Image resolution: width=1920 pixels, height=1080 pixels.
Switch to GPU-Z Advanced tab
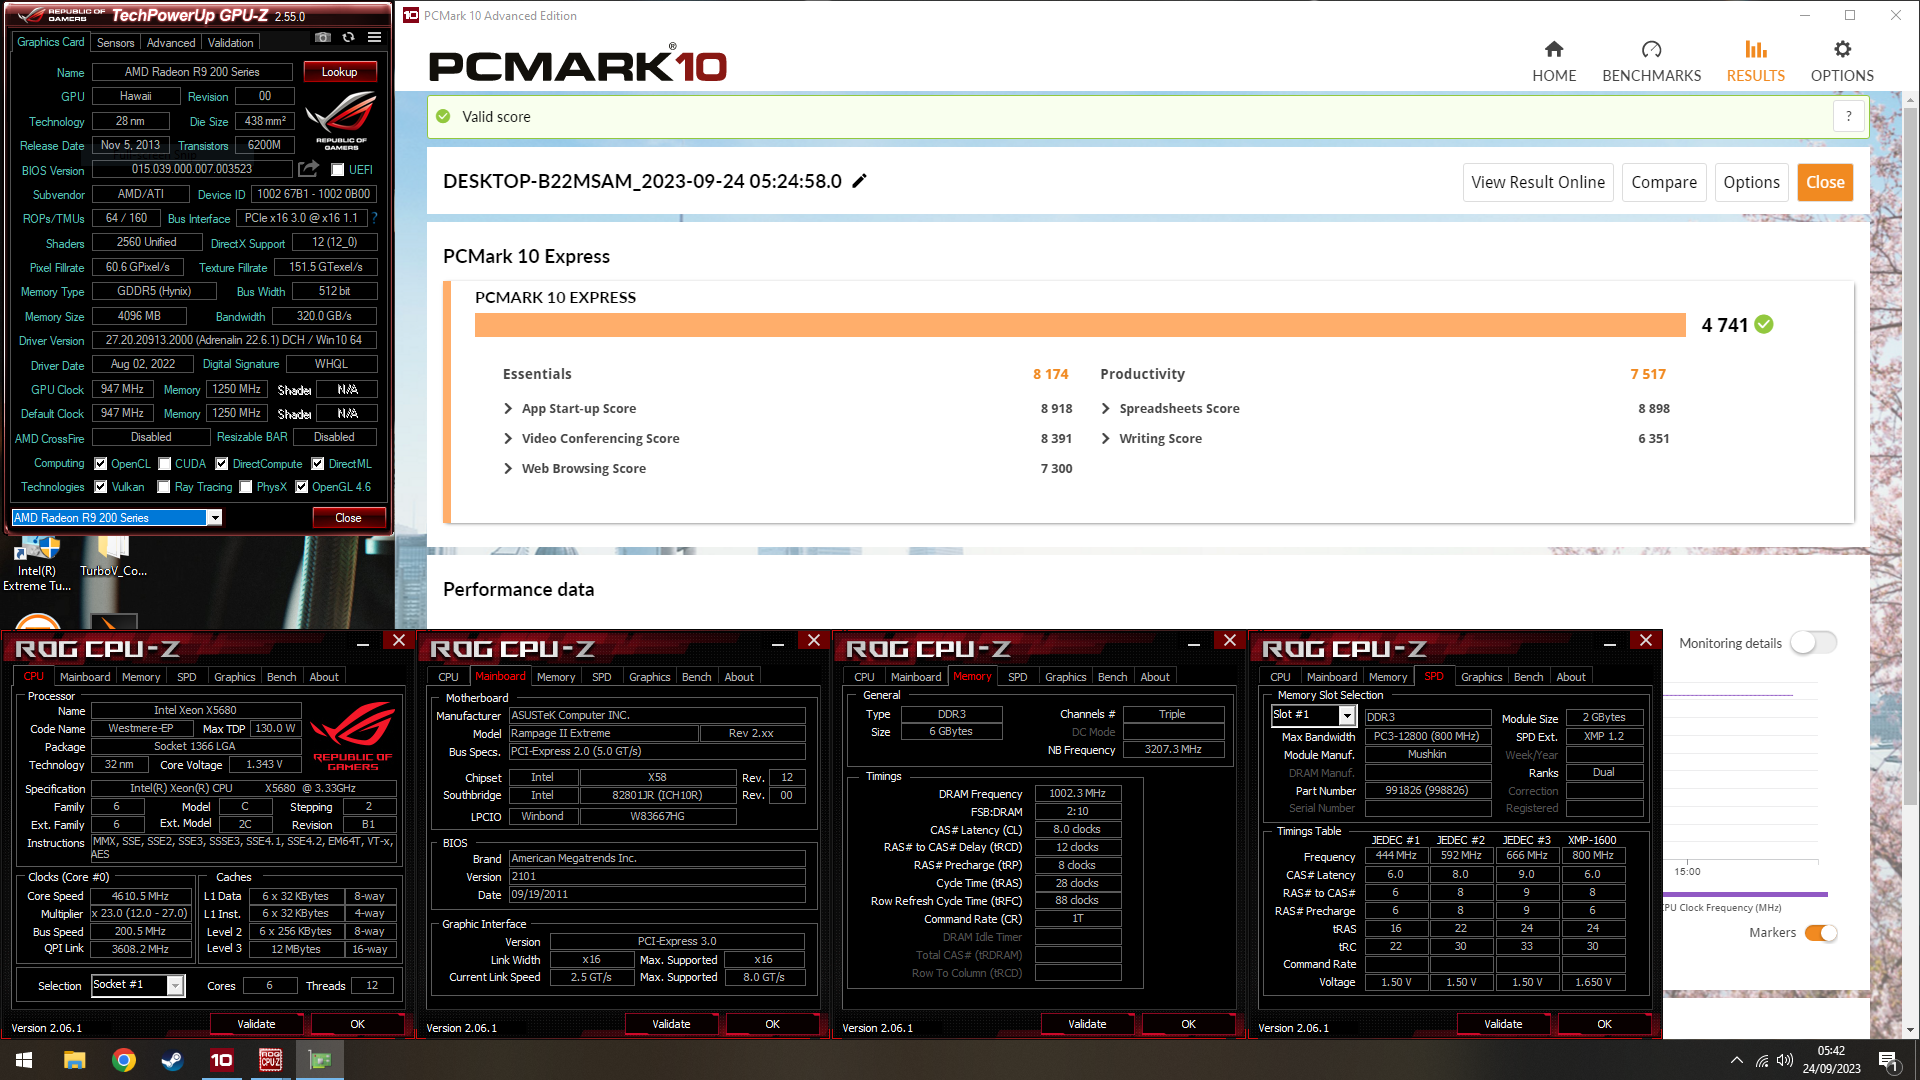[x=171, y=43]
